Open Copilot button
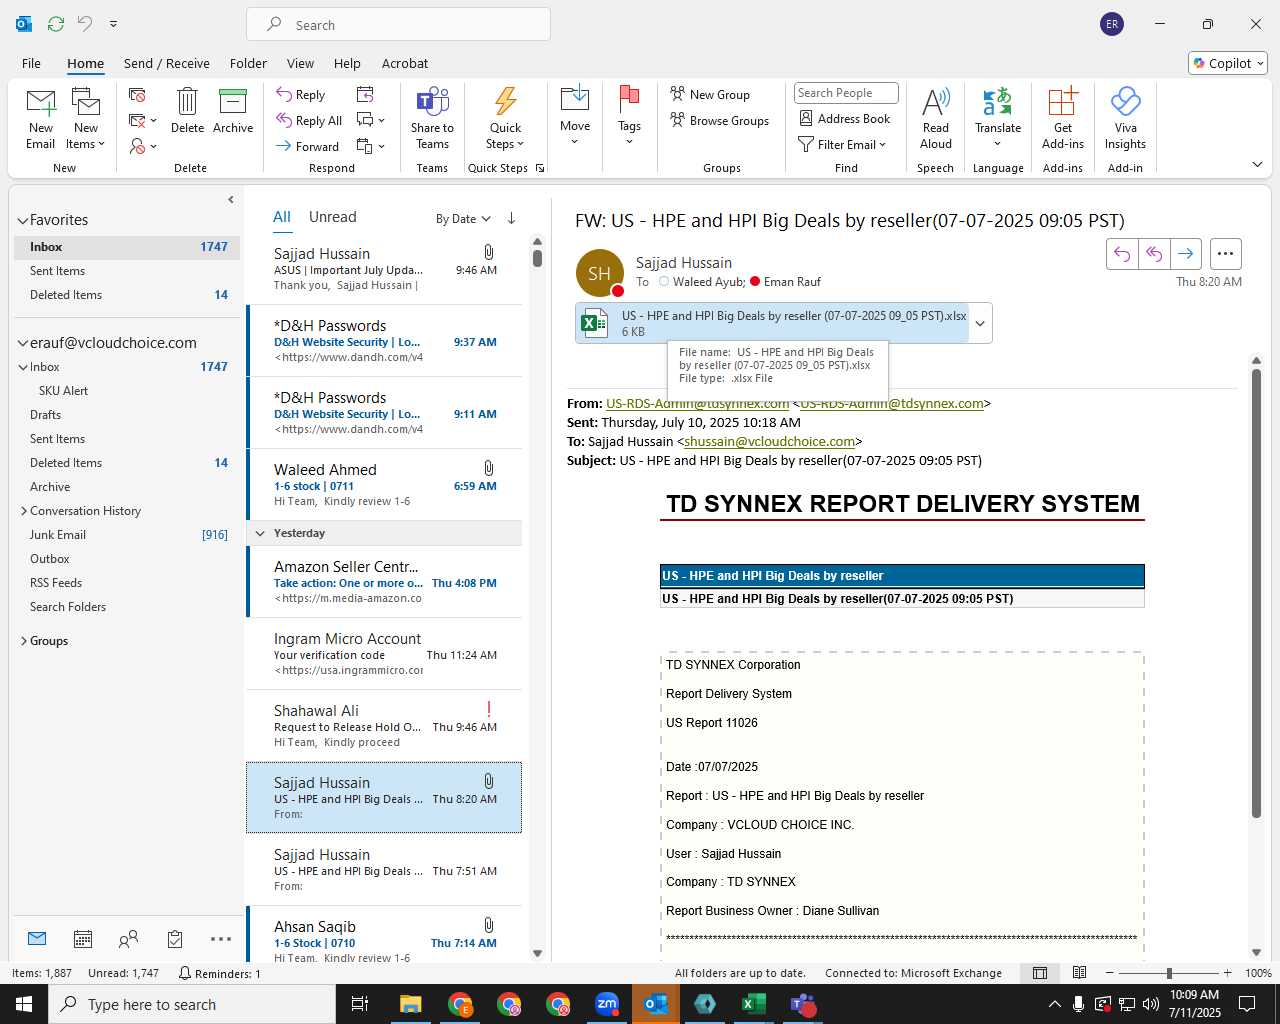The height and width of the screenshot is (1024, 1280). [1228, 63]
